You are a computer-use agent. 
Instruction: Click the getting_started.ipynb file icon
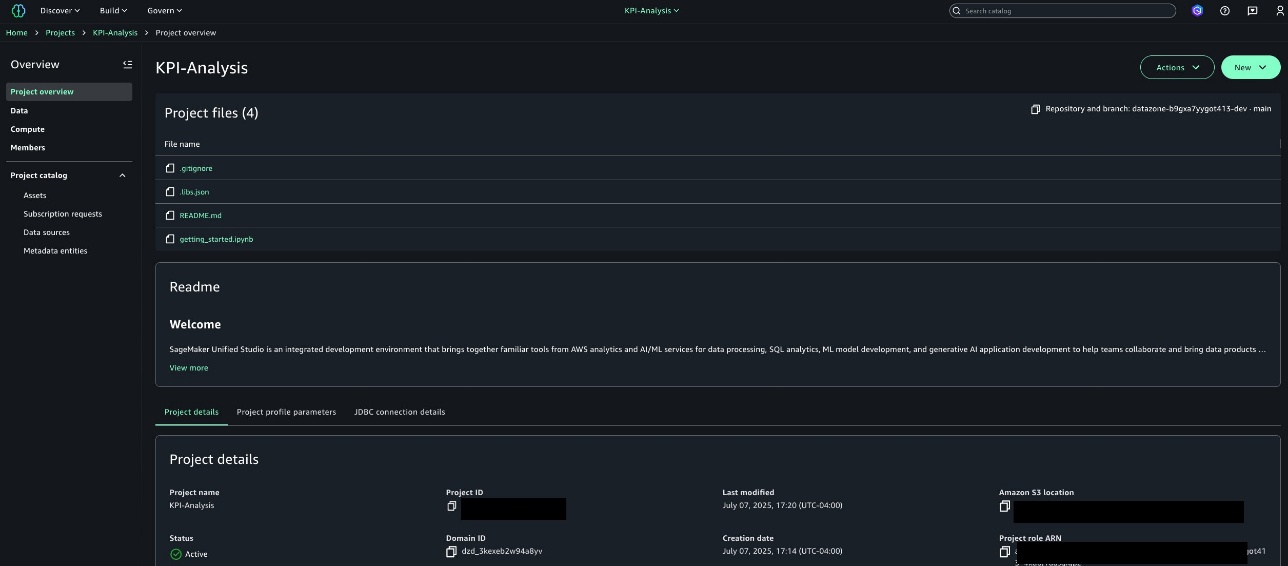point(170,239)
